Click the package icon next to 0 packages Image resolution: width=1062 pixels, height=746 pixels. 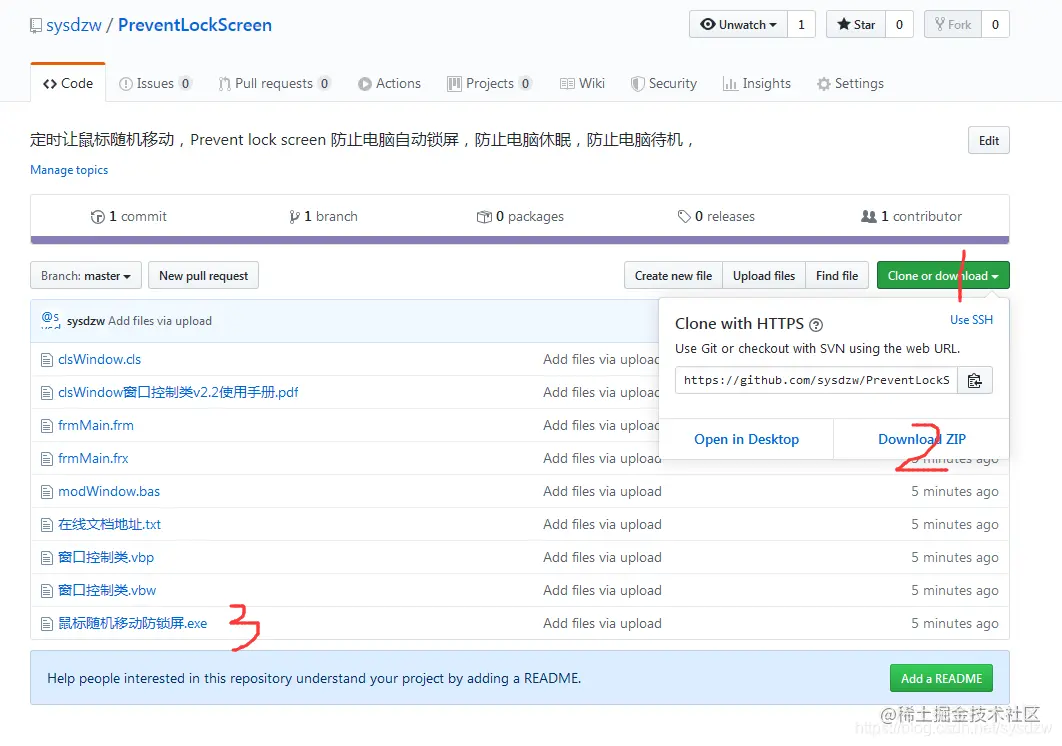click(x=484, y=216)
